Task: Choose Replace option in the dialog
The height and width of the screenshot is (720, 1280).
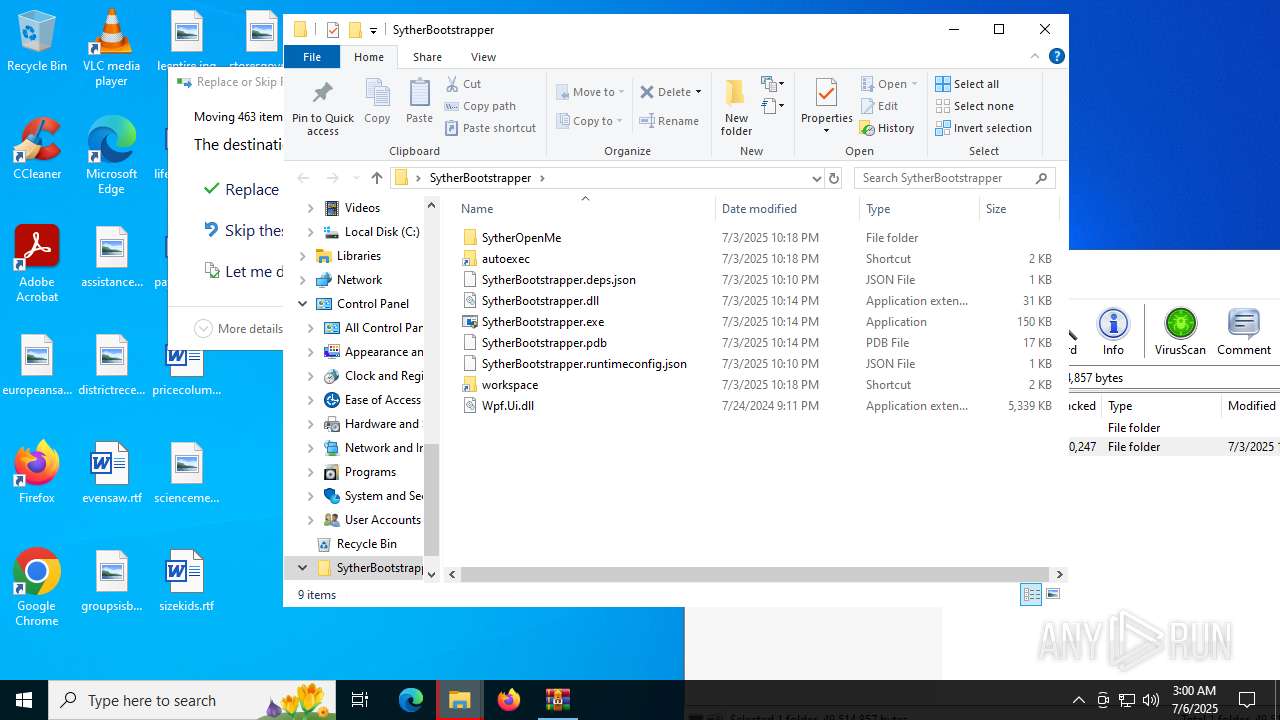Action: (241, 189)
